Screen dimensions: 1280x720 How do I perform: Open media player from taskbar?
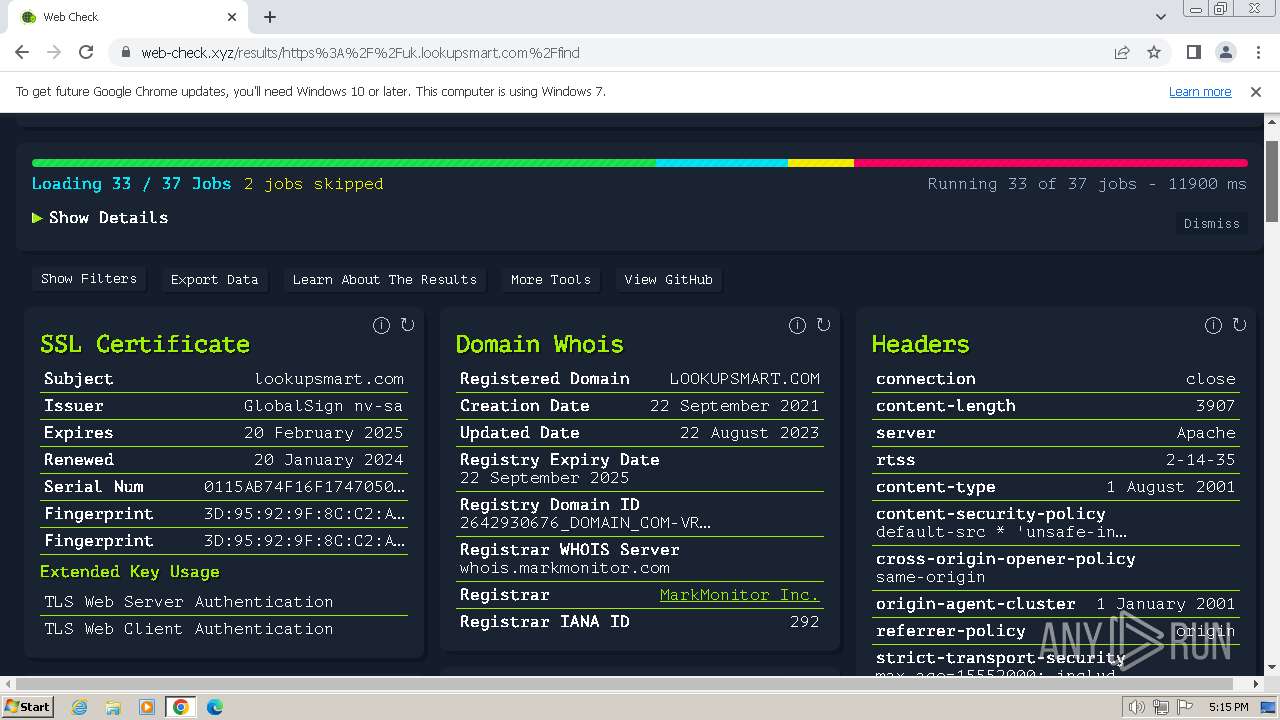click(x=146, y=707)
